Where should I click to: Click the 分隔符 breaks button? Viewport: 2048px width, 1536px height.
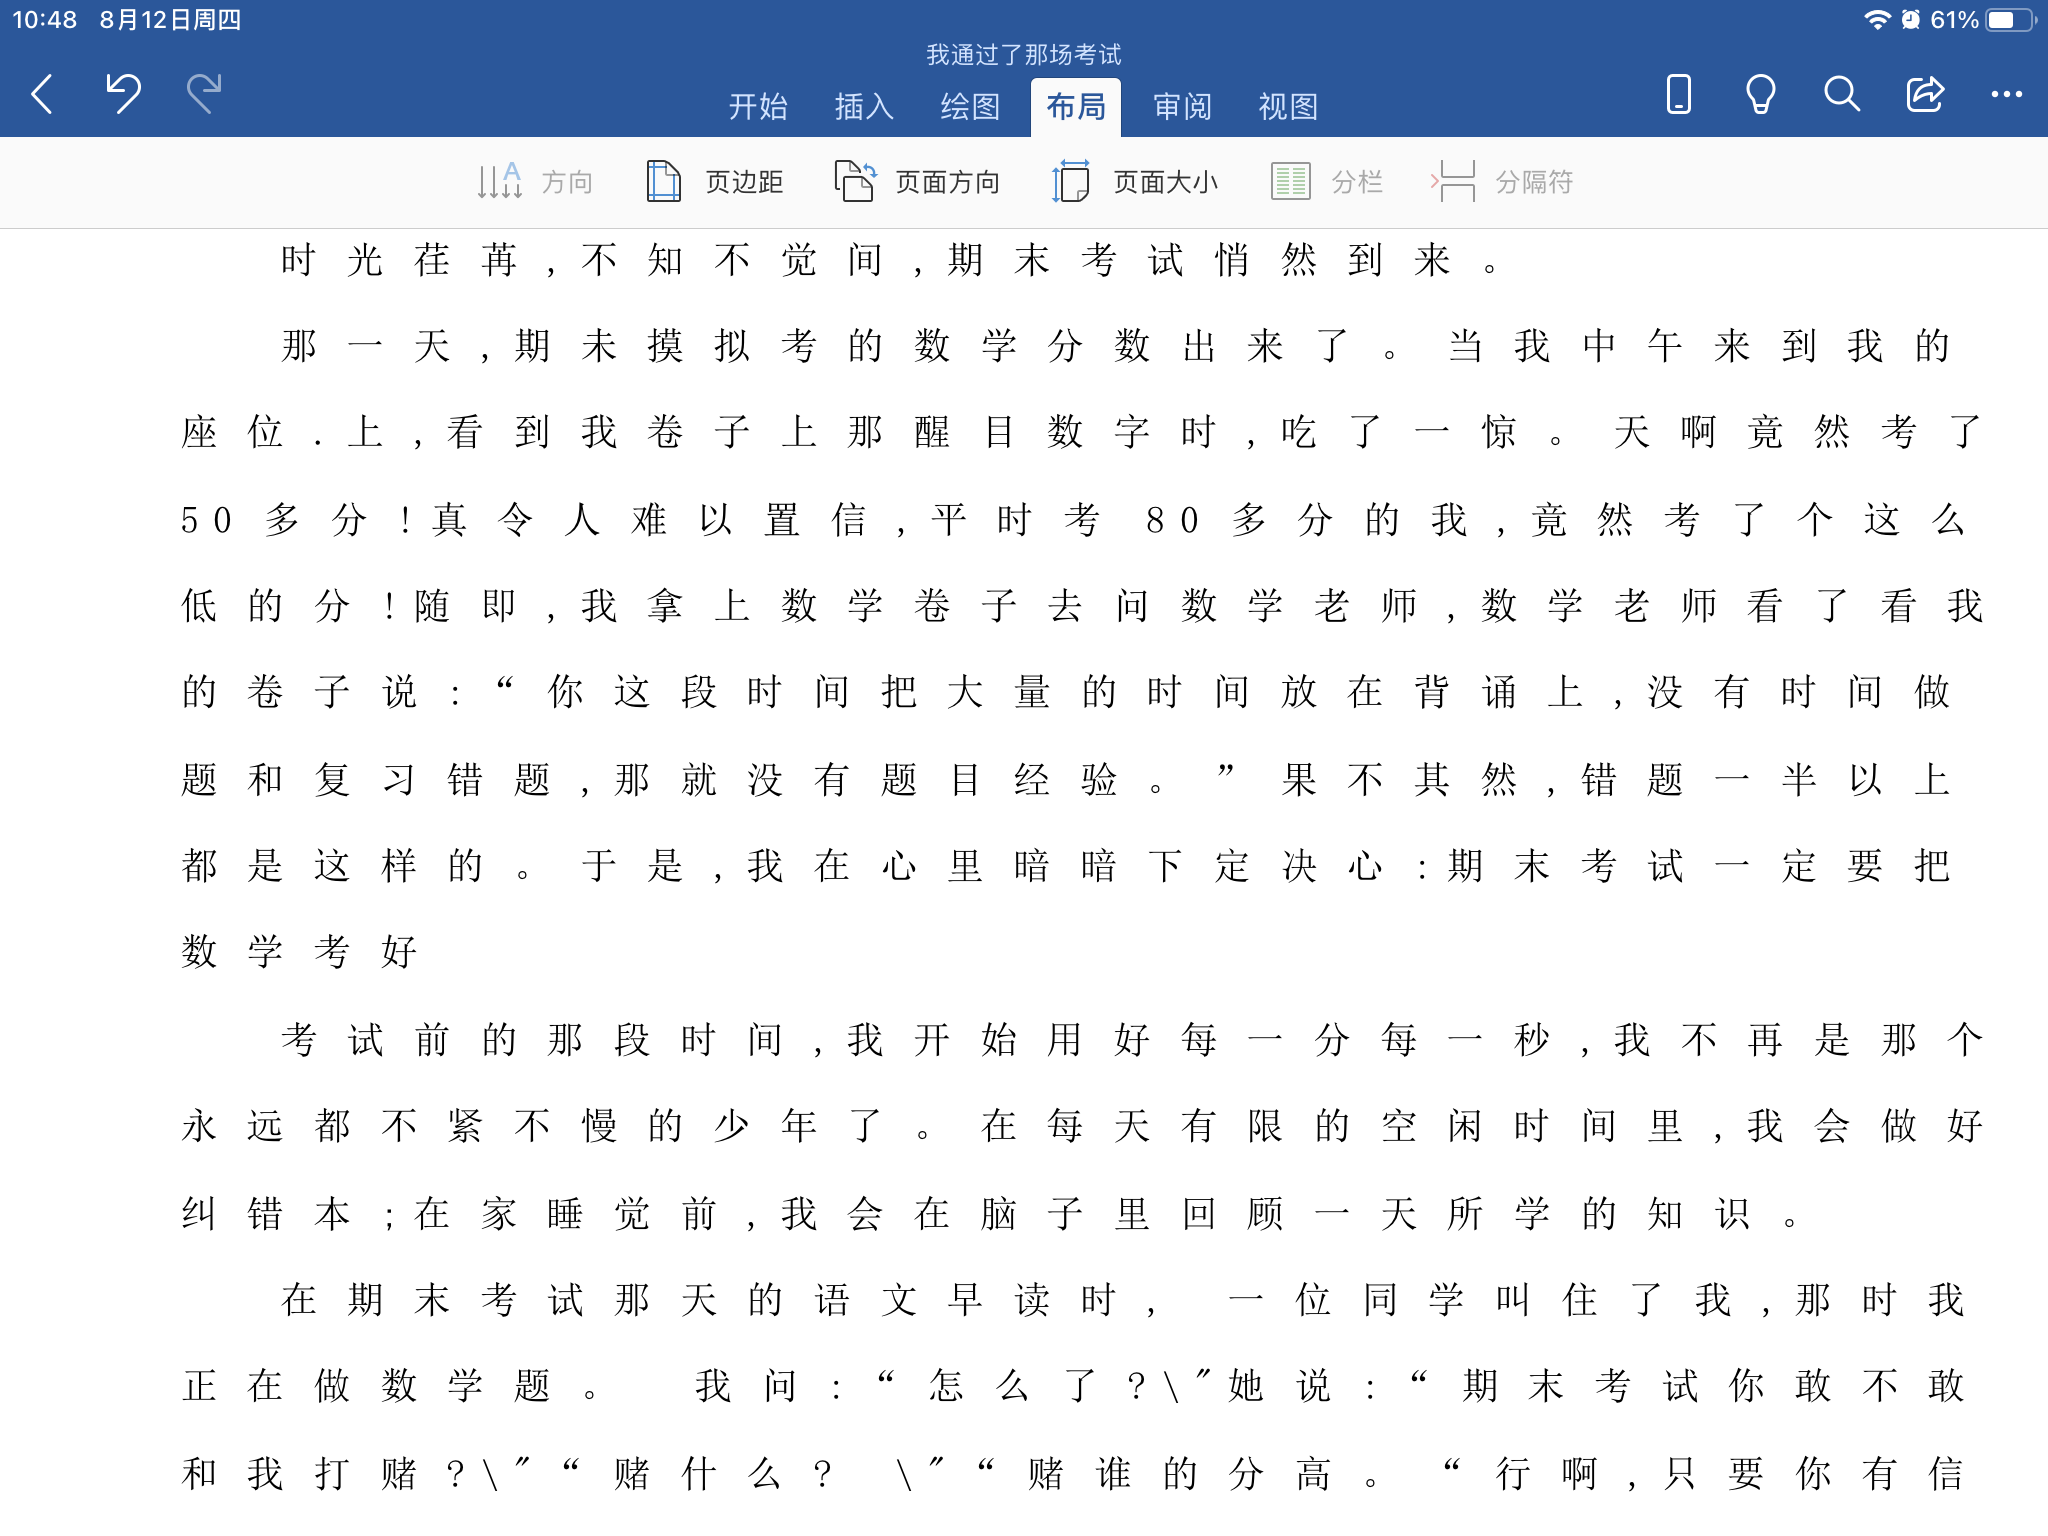1502,182
